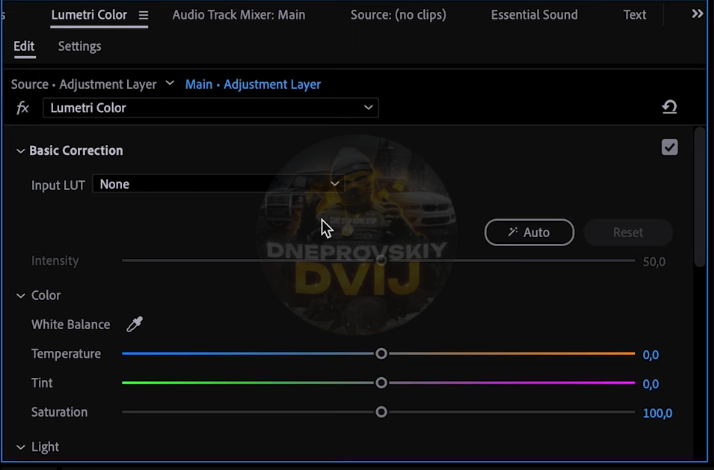Click the Input LUT label

[58, 185]
